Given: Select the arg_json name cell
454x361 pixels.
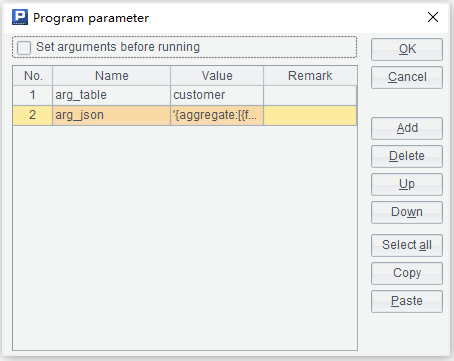Looking at the screenshot, I should (111, 115).
